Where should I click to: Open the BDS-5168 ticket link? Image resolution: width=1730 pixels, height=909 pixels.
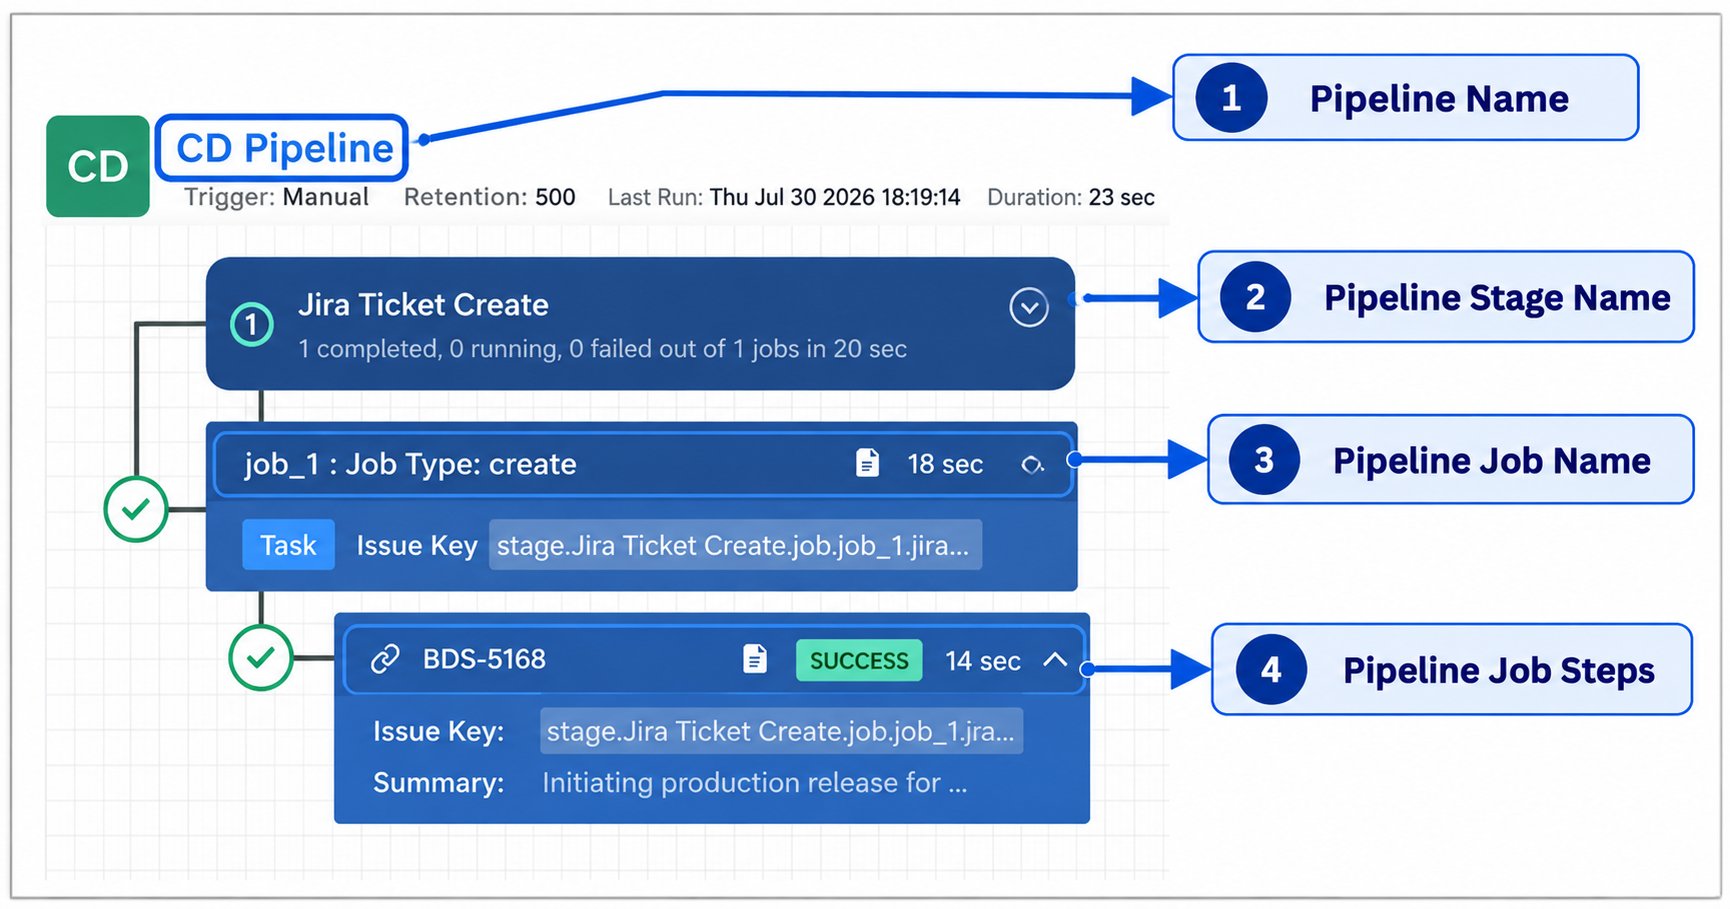[484, 659]
